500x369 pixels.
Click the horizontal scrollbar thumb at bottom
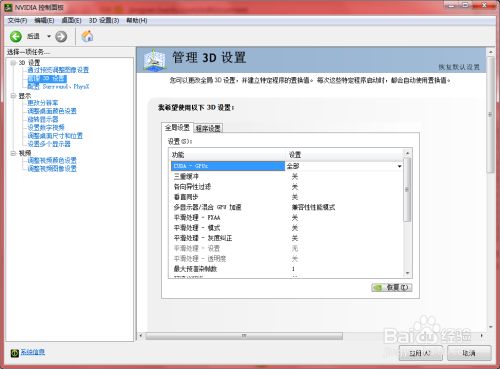click(x=244, y=336)
